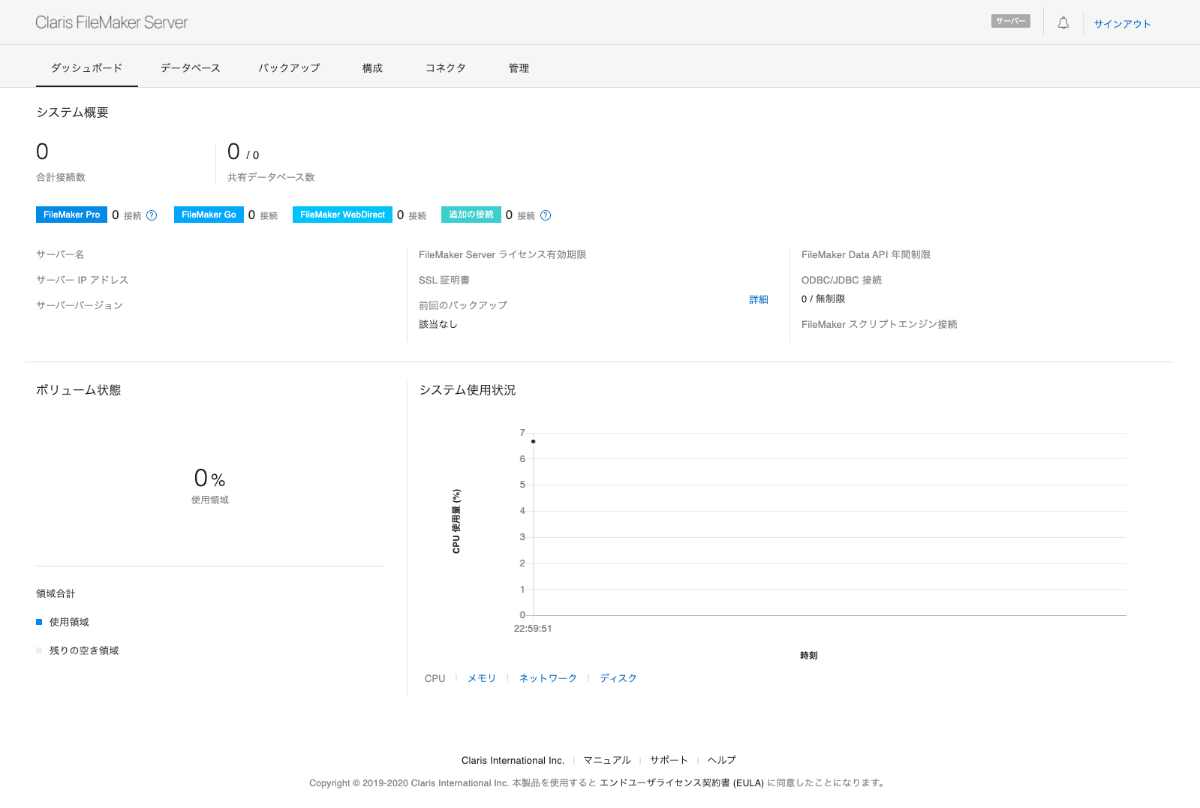Click the サーバーバージョン label
Image resolution: width=1200 pixels, height=808 pixels.
pos(79,305)
